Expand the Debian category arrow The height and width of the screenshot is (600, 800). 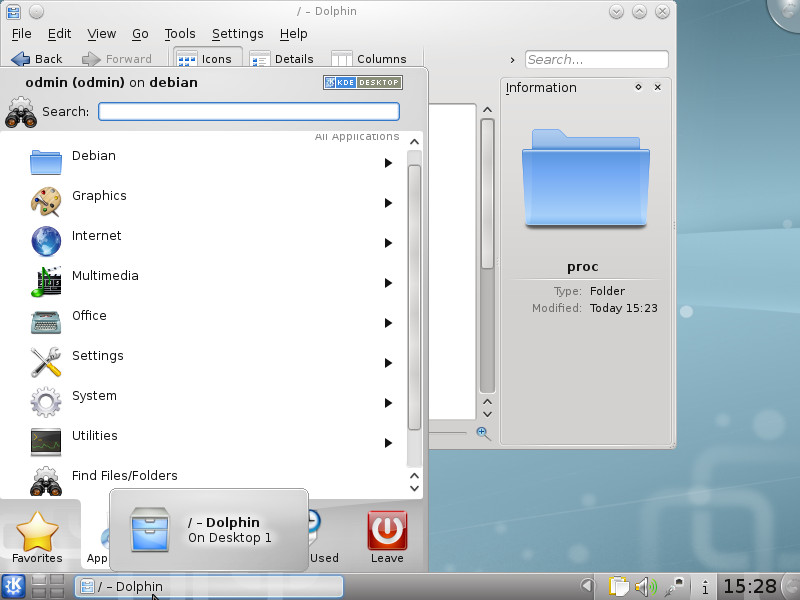pyautogui.click(x=388, y=163)
